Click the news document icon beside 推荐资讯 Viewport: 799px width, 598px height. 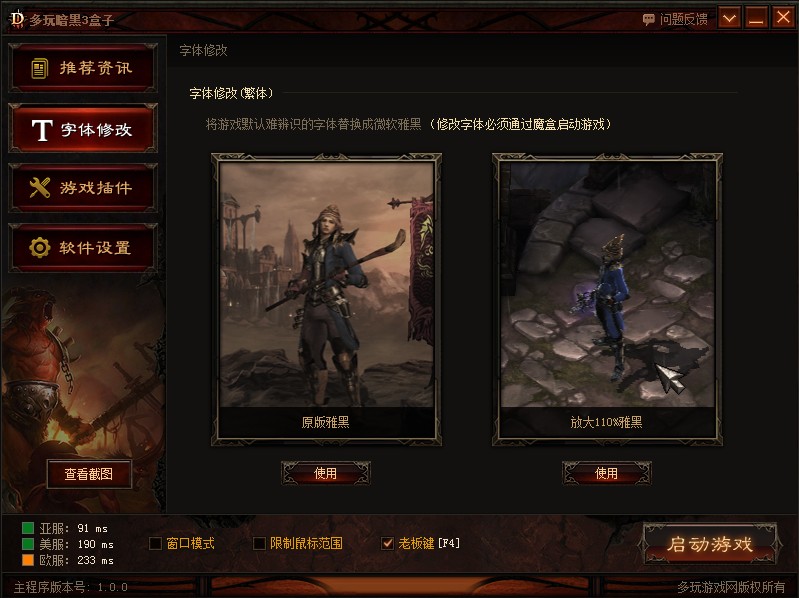pyautogui.click(x=40, y=68)
